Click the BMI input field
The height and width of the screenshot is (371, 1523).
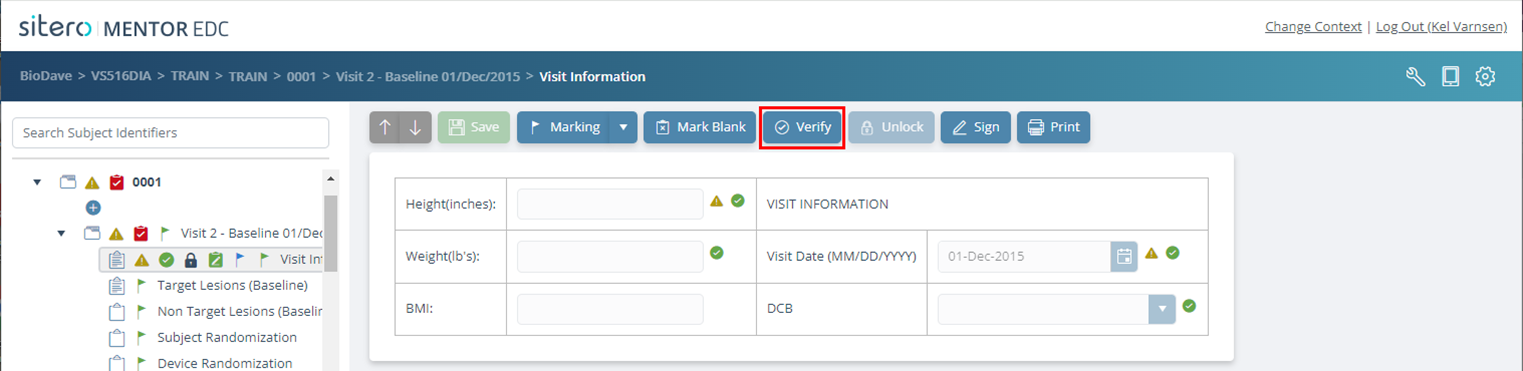[x=610, y=309]
